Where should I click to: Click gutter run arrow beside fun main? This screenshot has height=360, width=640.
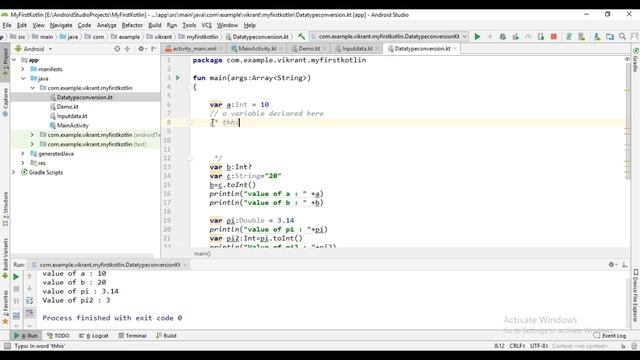click(x=178, y=78)
